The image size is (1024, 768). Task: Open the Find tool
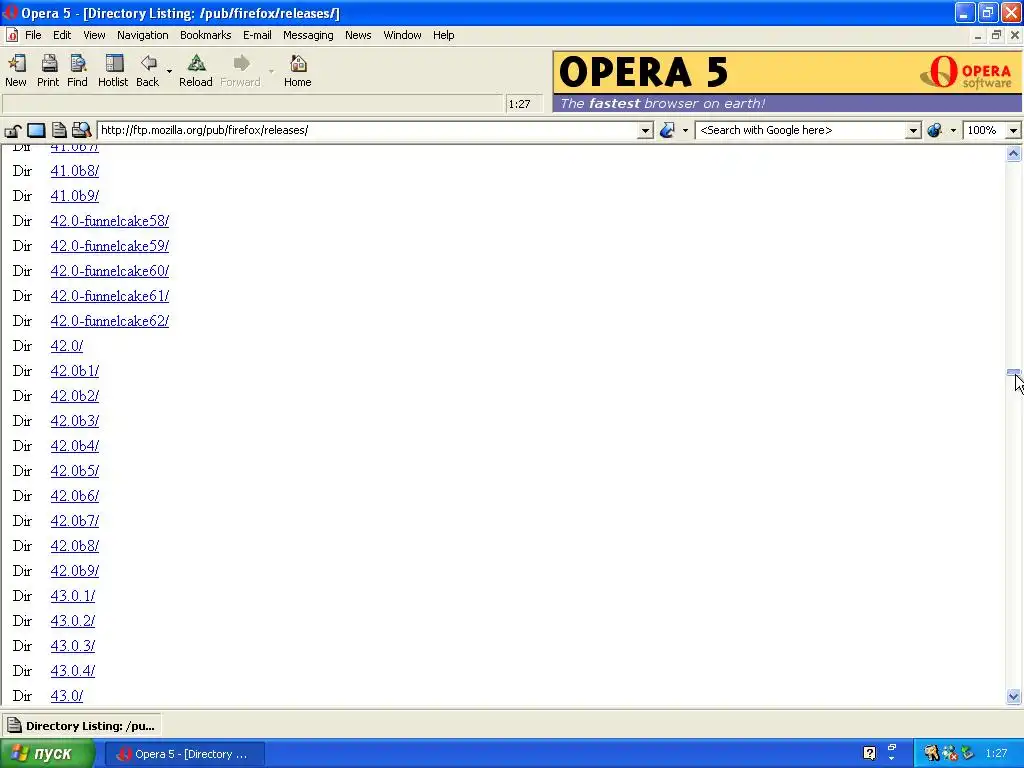pyautogui.click(x=77, y=71)
